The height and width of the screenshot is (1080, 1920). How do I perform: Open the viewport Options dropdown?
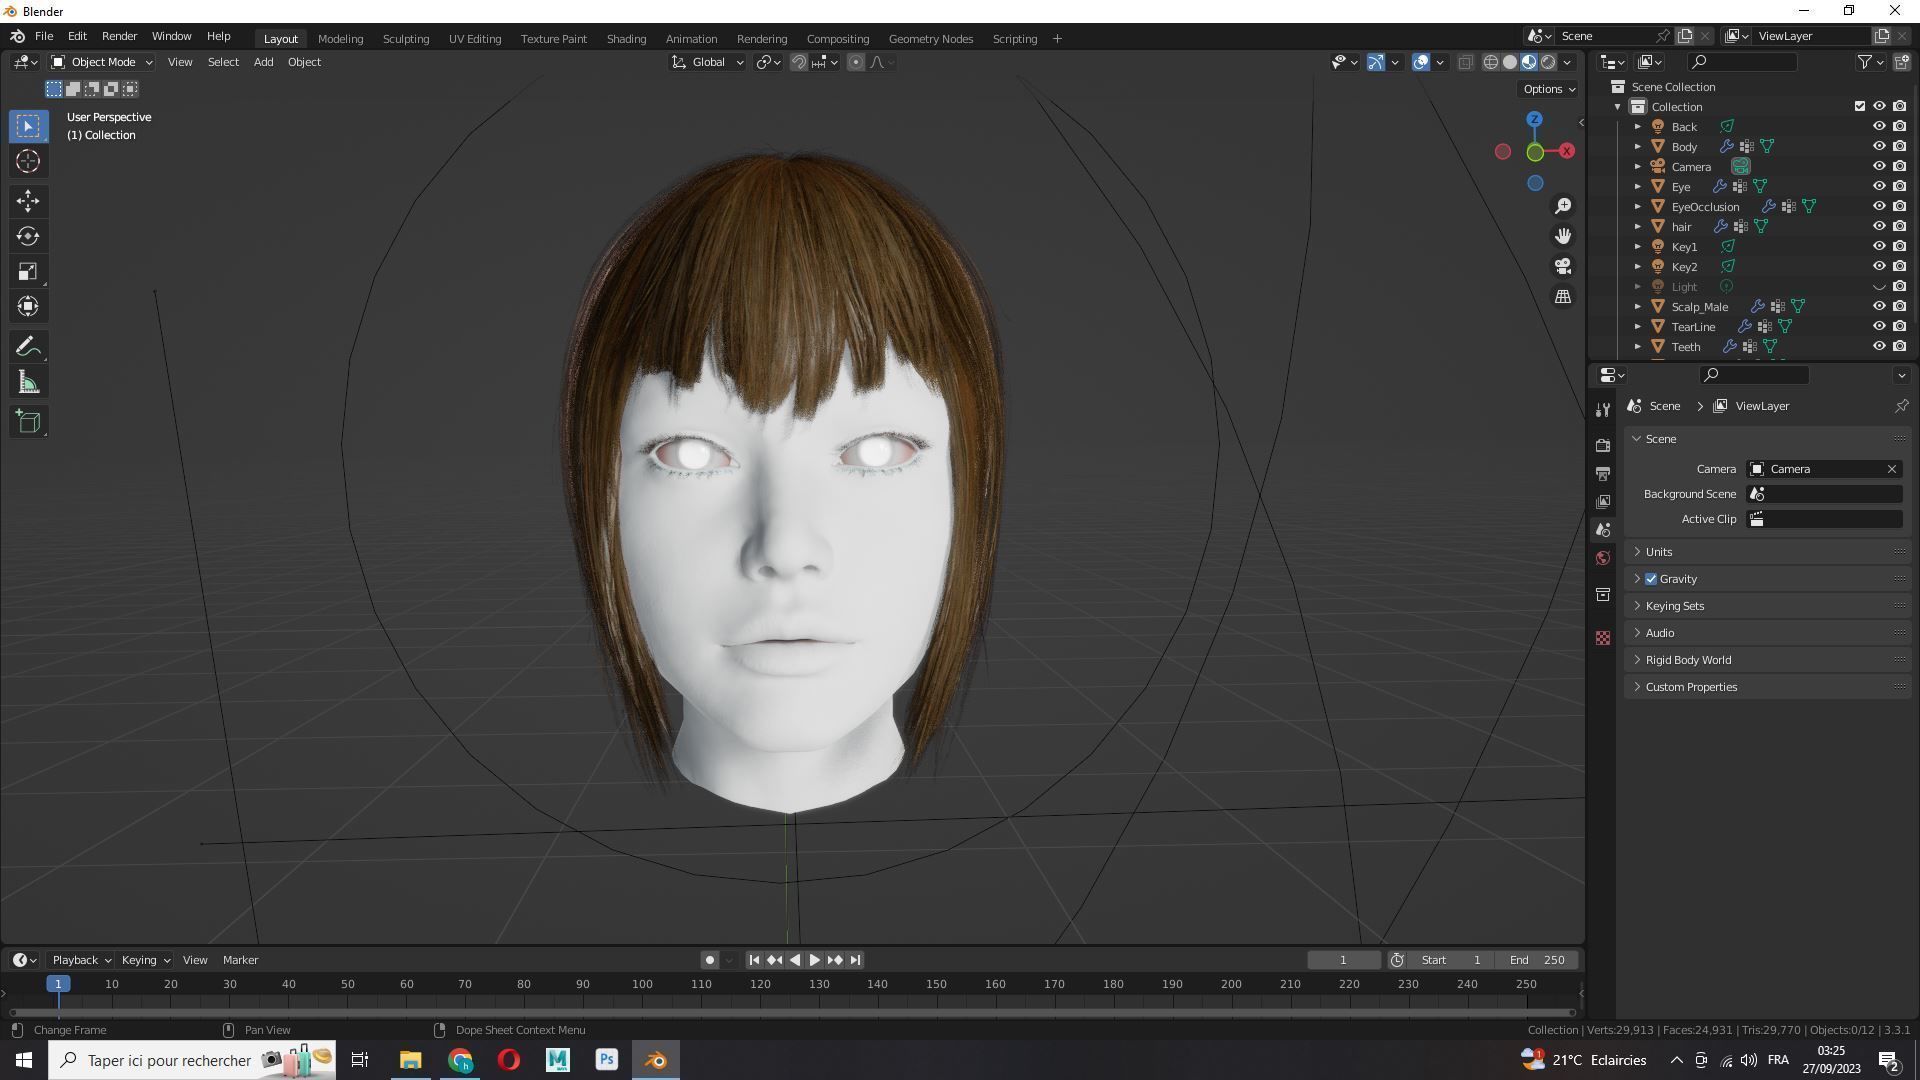[x=1548, y=89]
